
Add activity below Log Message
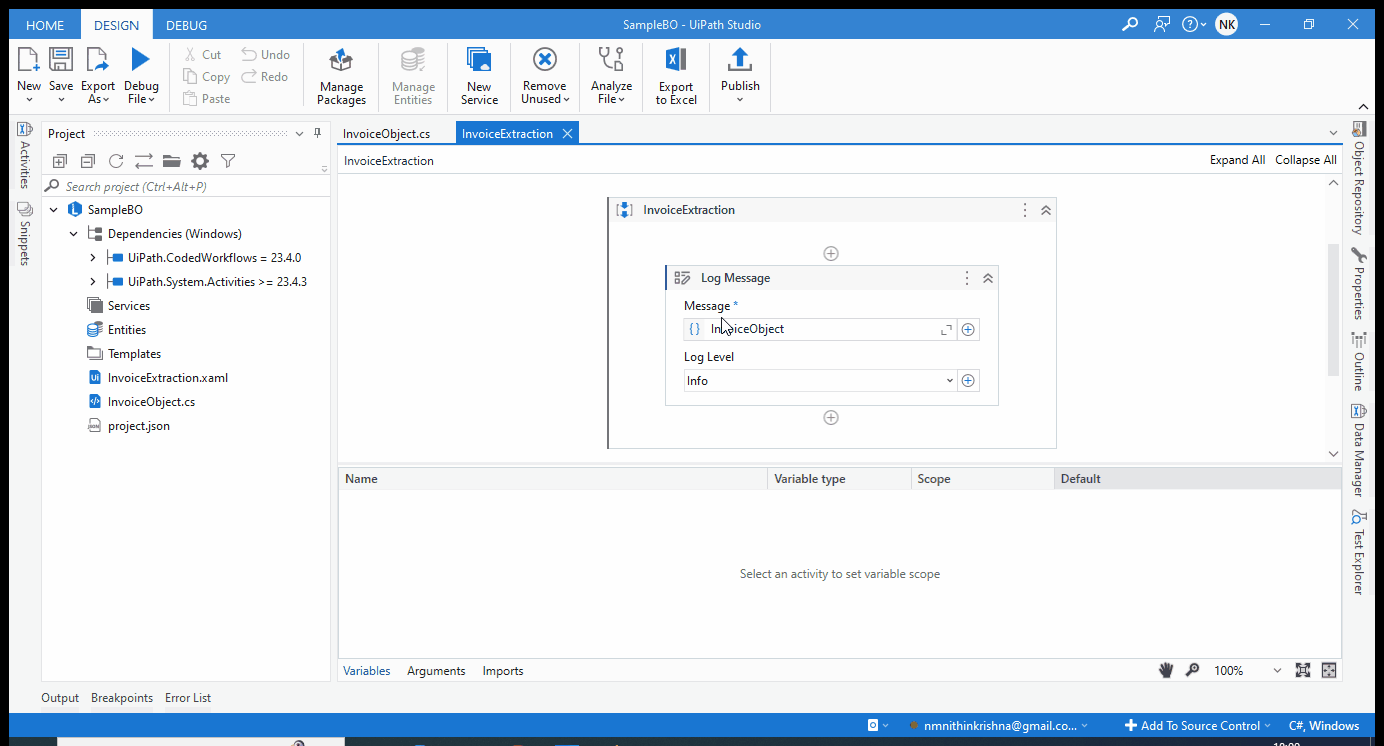(x=831, y=418)
